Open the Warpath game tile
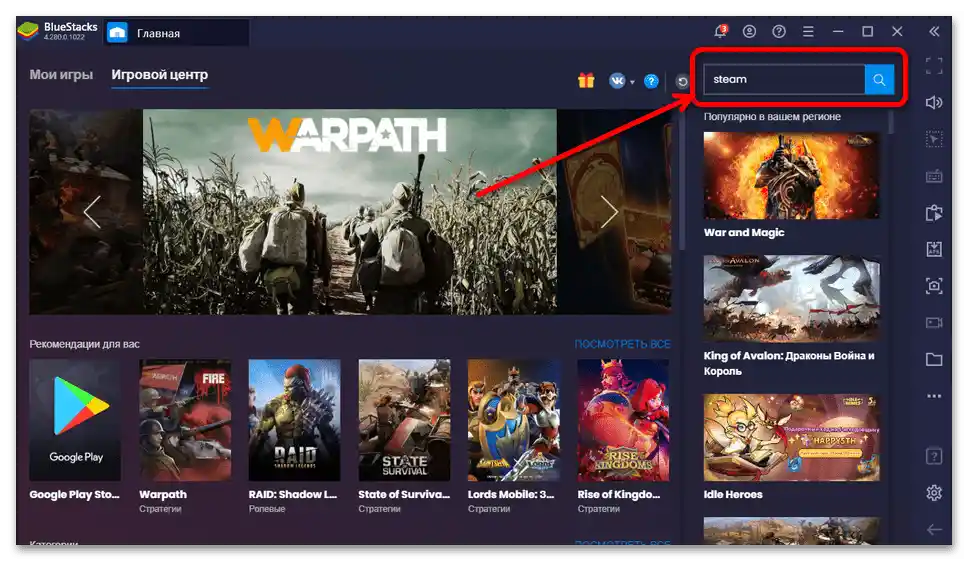The image size is (968, 561). [185, 420]
